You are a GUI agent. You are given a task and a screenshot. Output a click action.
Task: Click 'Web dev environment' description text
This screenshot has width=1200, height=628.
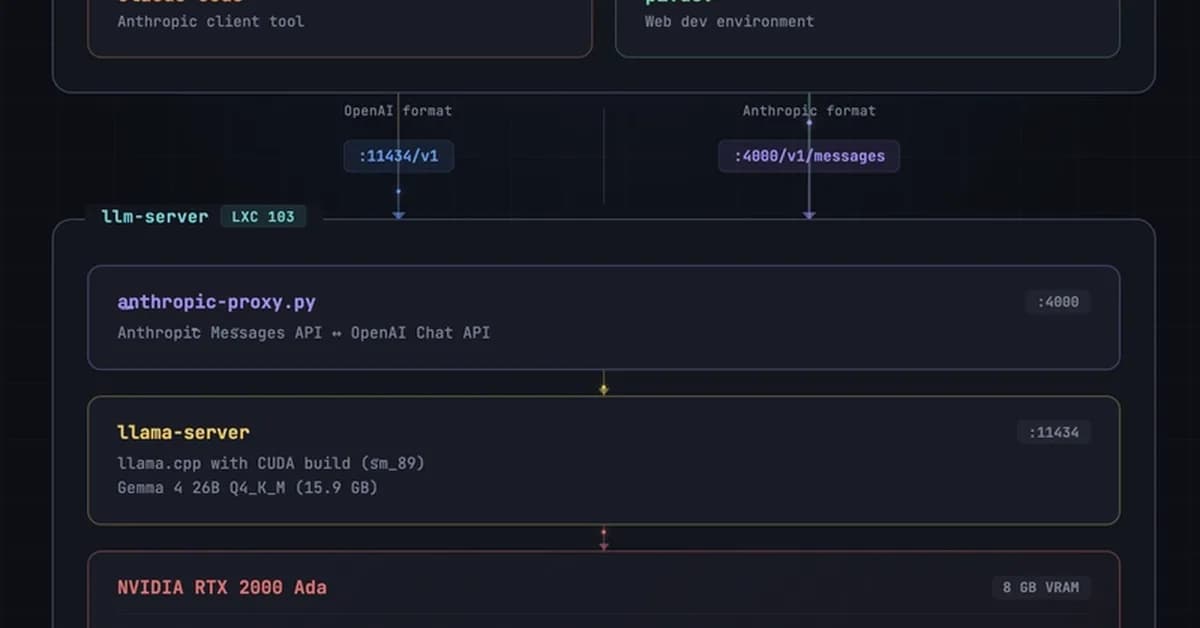(729, 21)
